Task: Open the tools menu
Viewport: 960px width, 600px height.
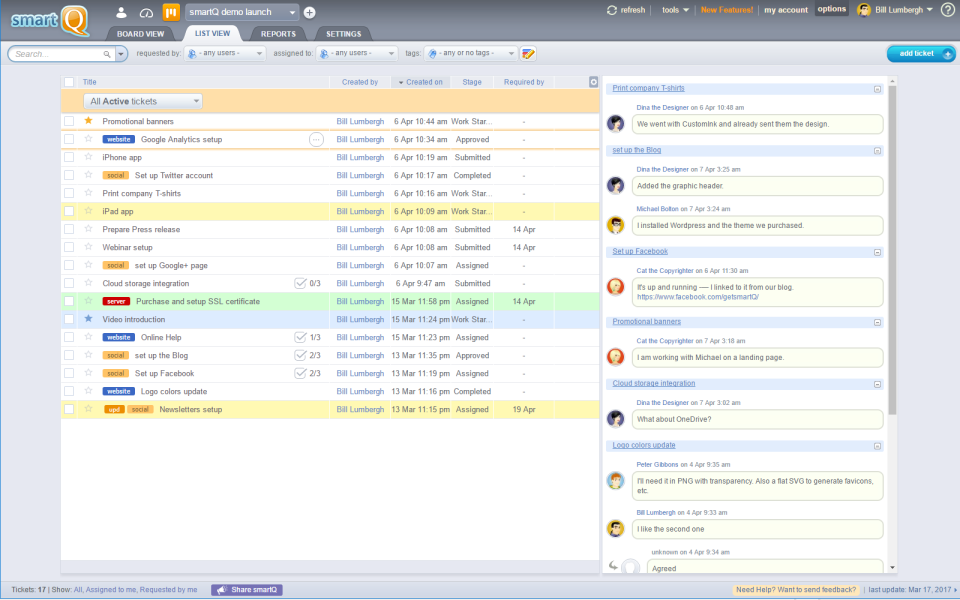Action: (672, 9)
